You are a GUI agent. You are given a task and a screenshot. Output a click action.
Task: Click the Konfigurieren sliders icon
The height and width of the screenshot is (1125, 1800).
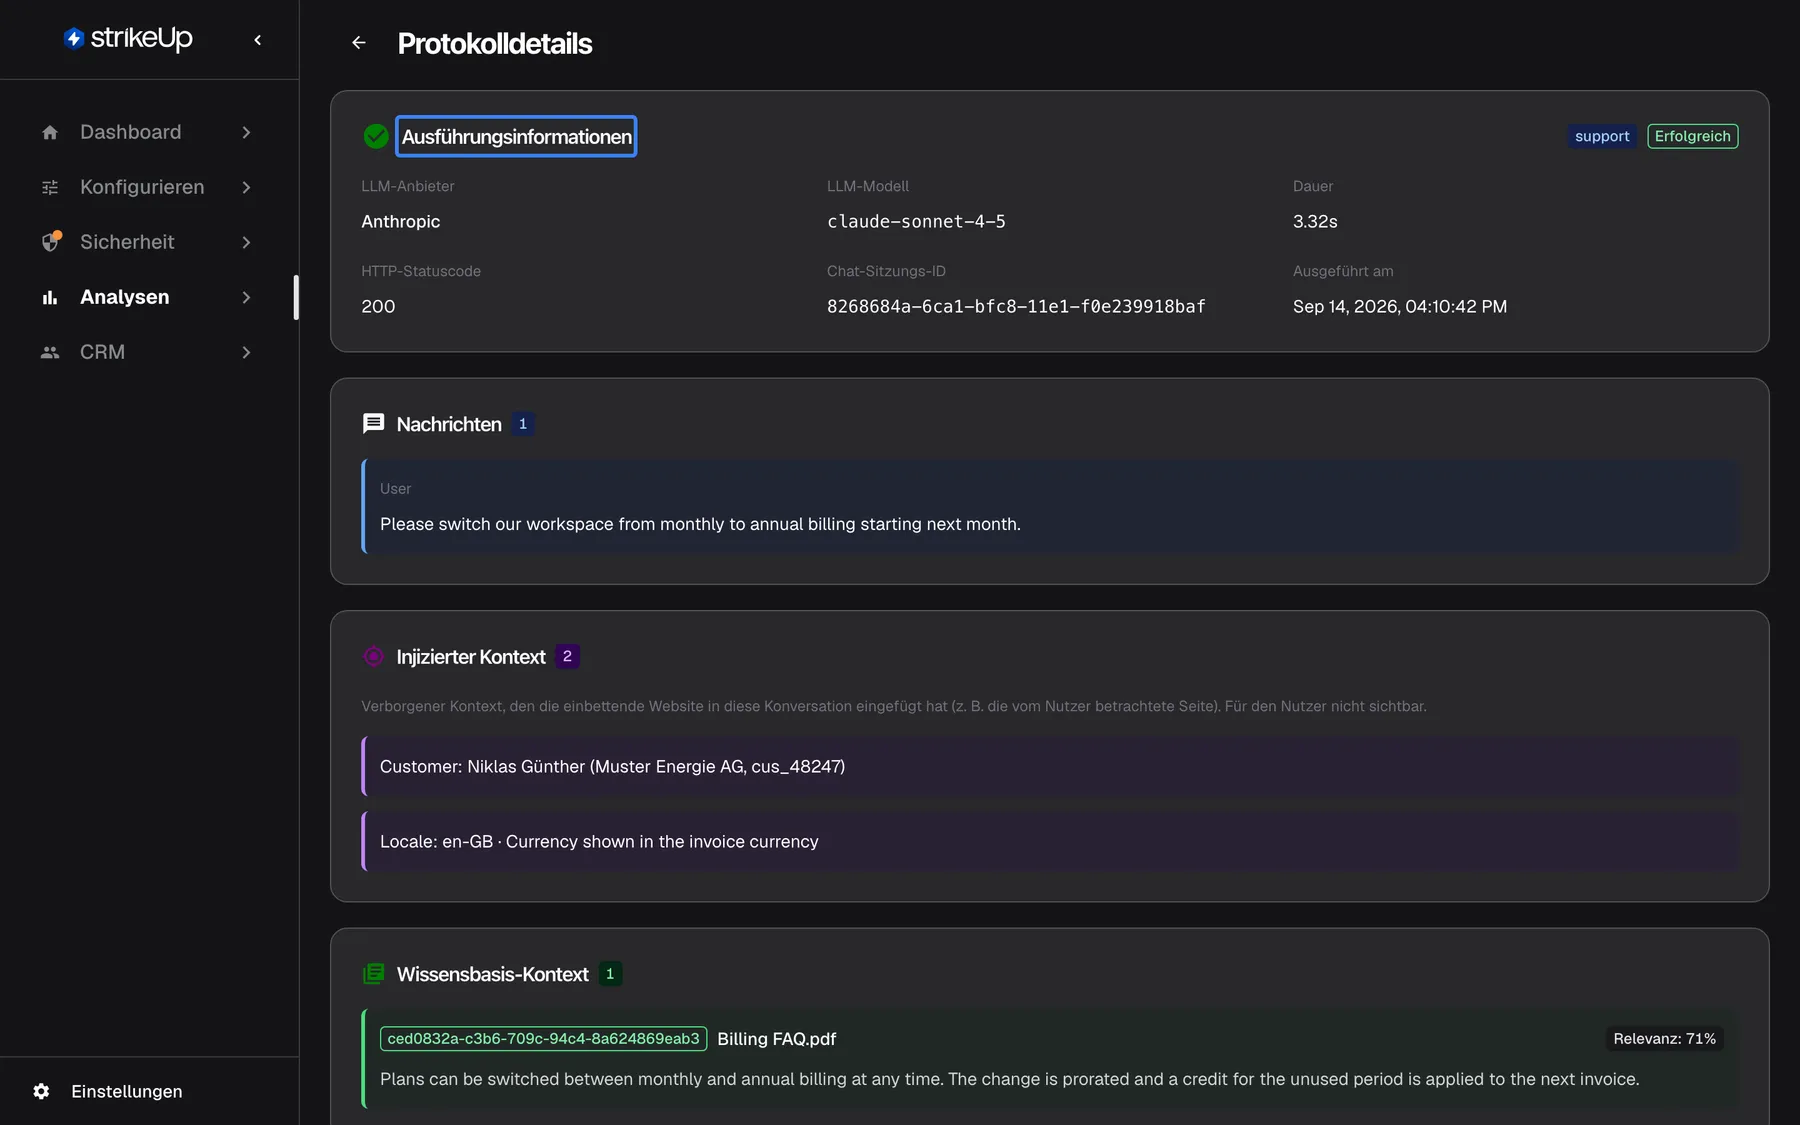point(50,187)
